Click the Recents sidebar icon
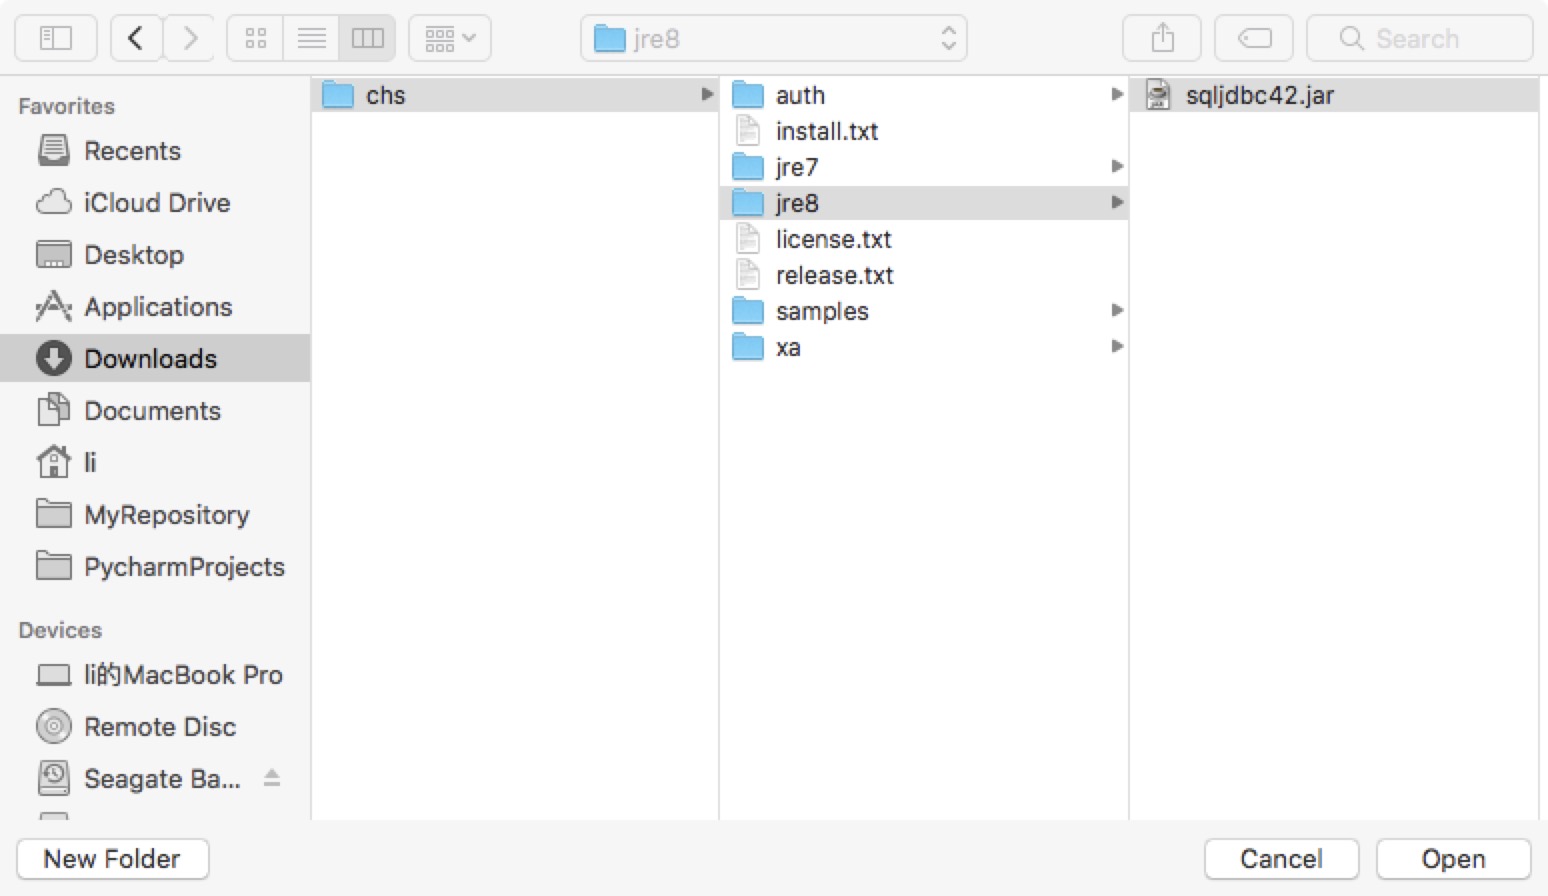The image size is (1548, 896). pyautogui.click(x=54, y=151)
